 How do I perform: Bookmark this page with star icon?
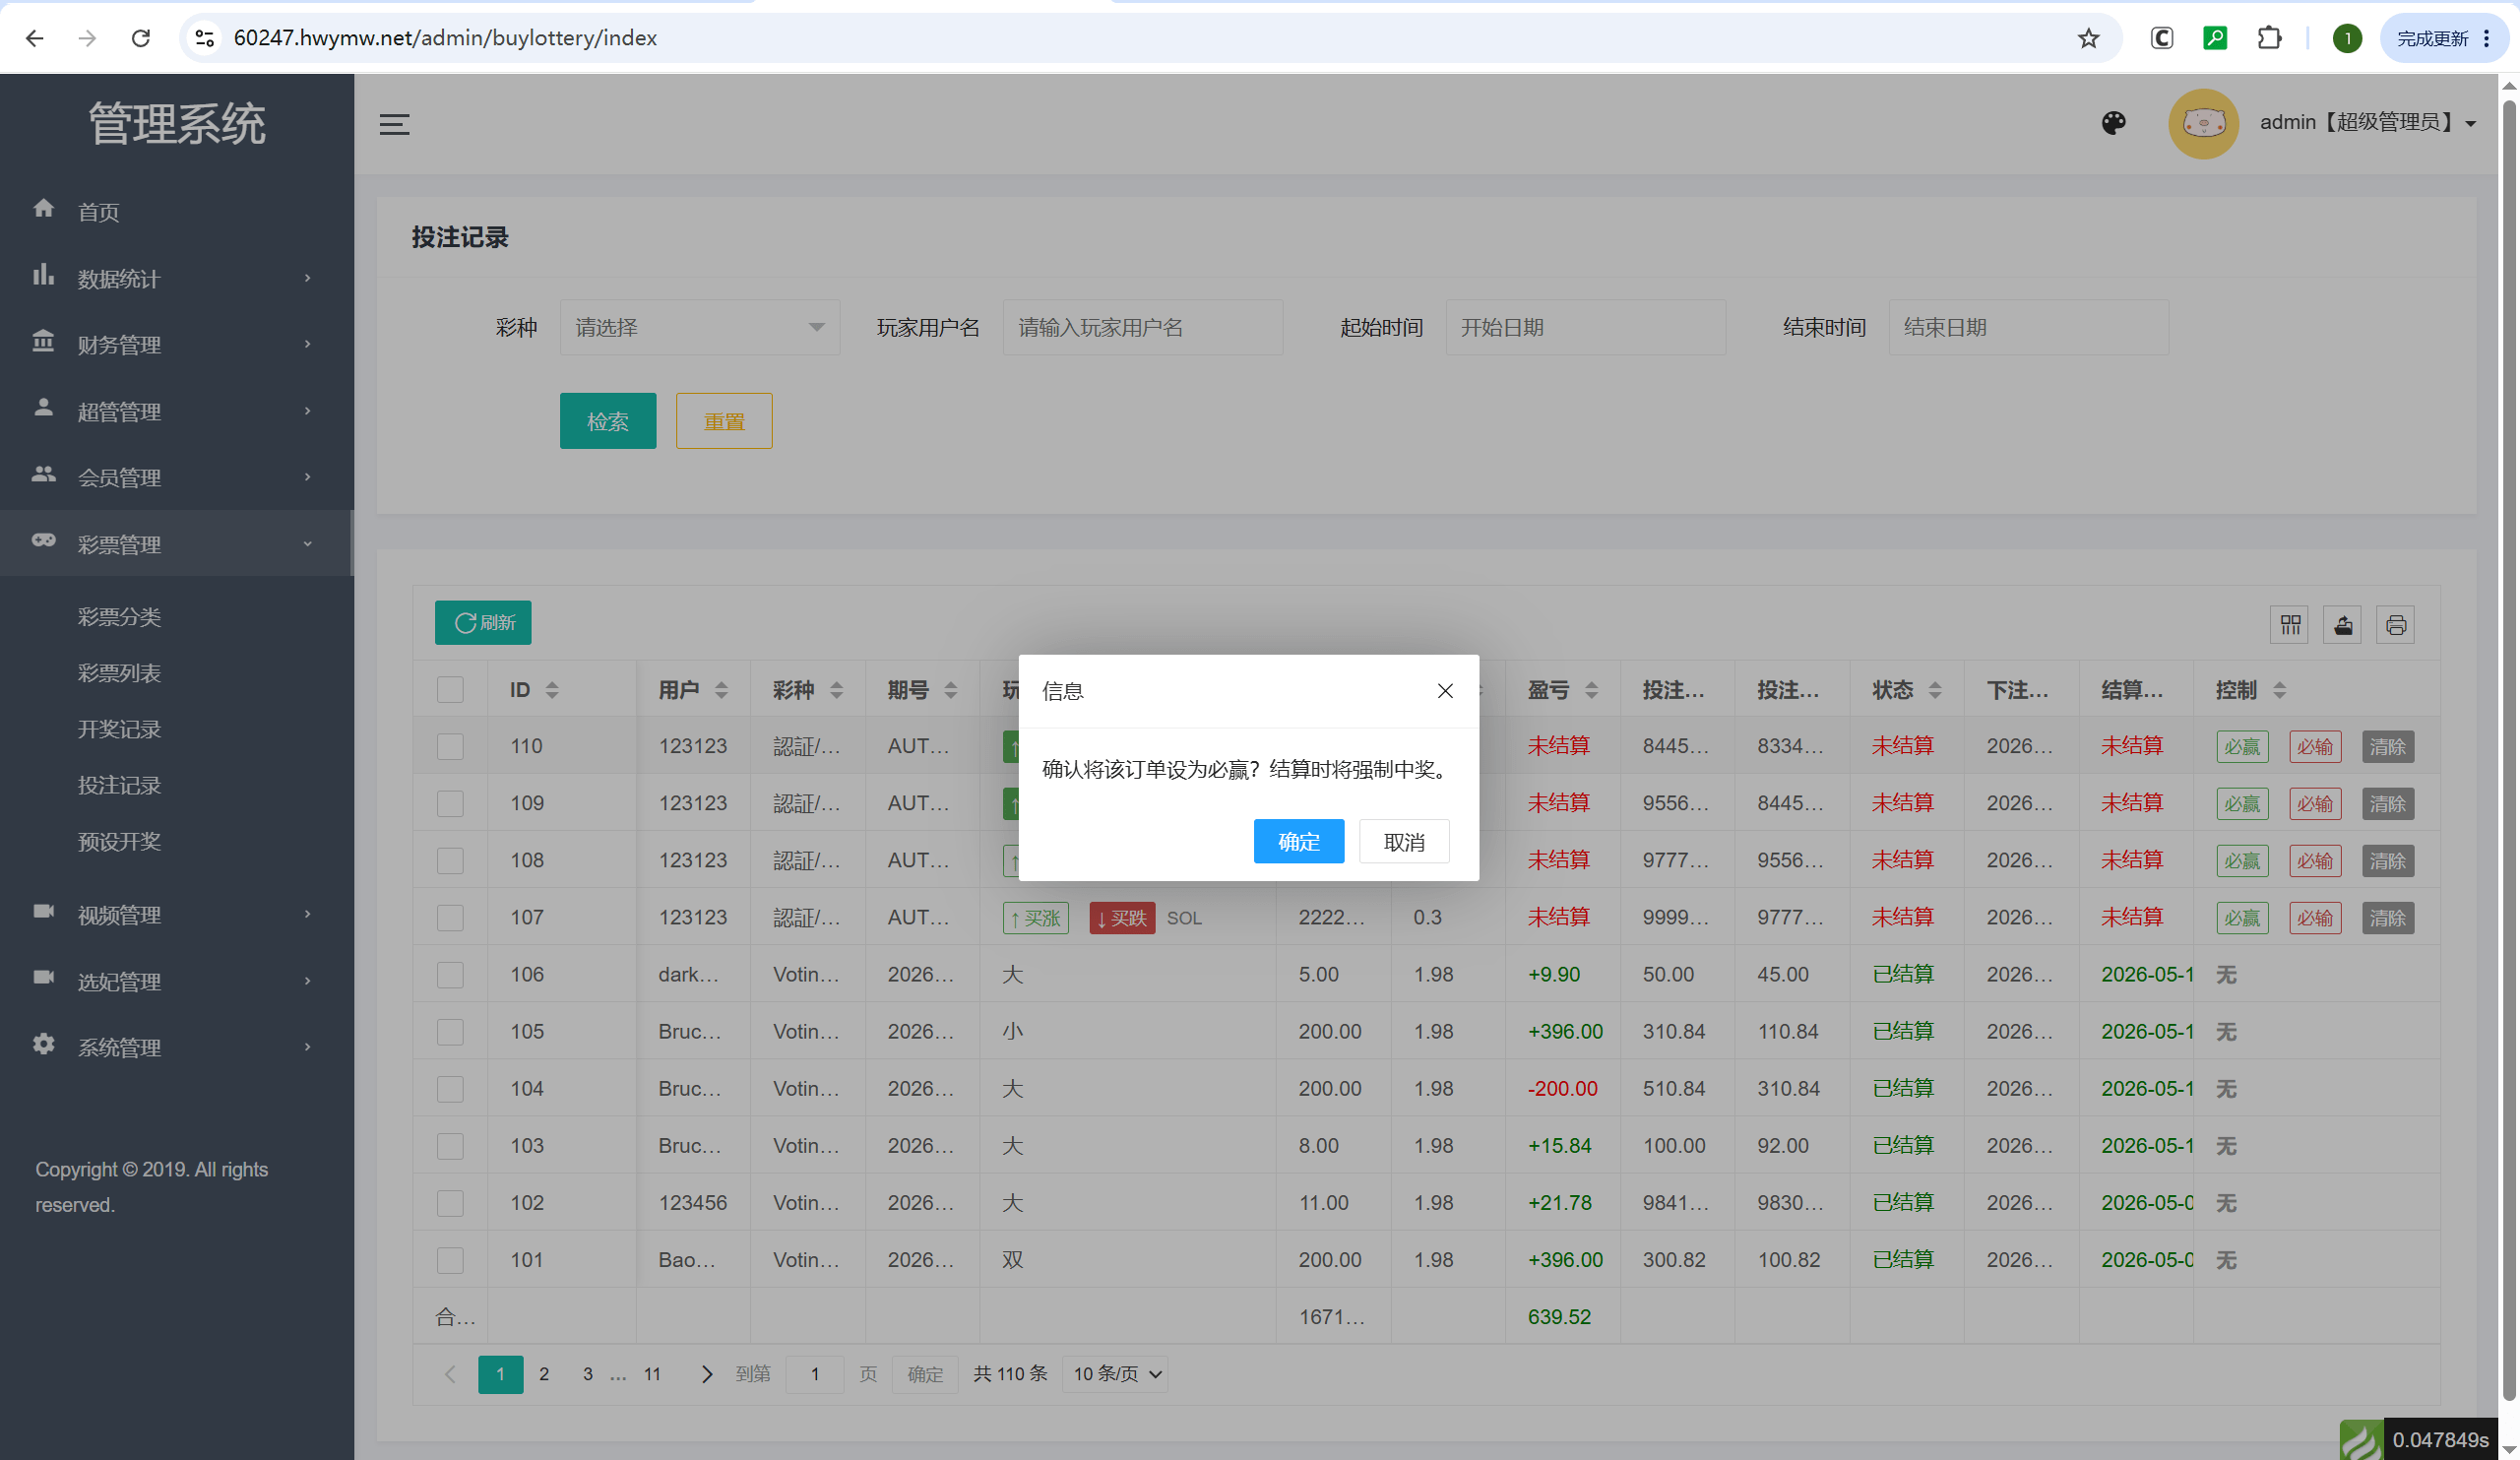2088,38
